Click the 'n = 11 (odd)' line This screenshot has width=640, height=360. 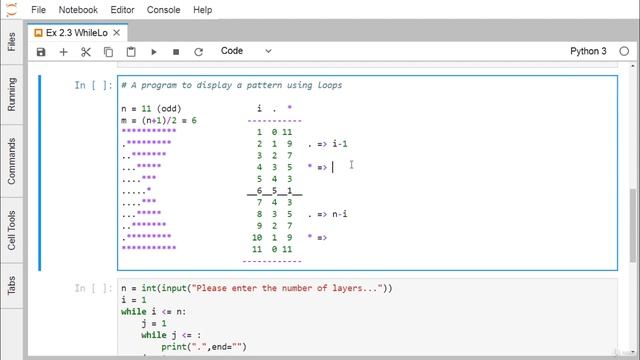[151, 109]
